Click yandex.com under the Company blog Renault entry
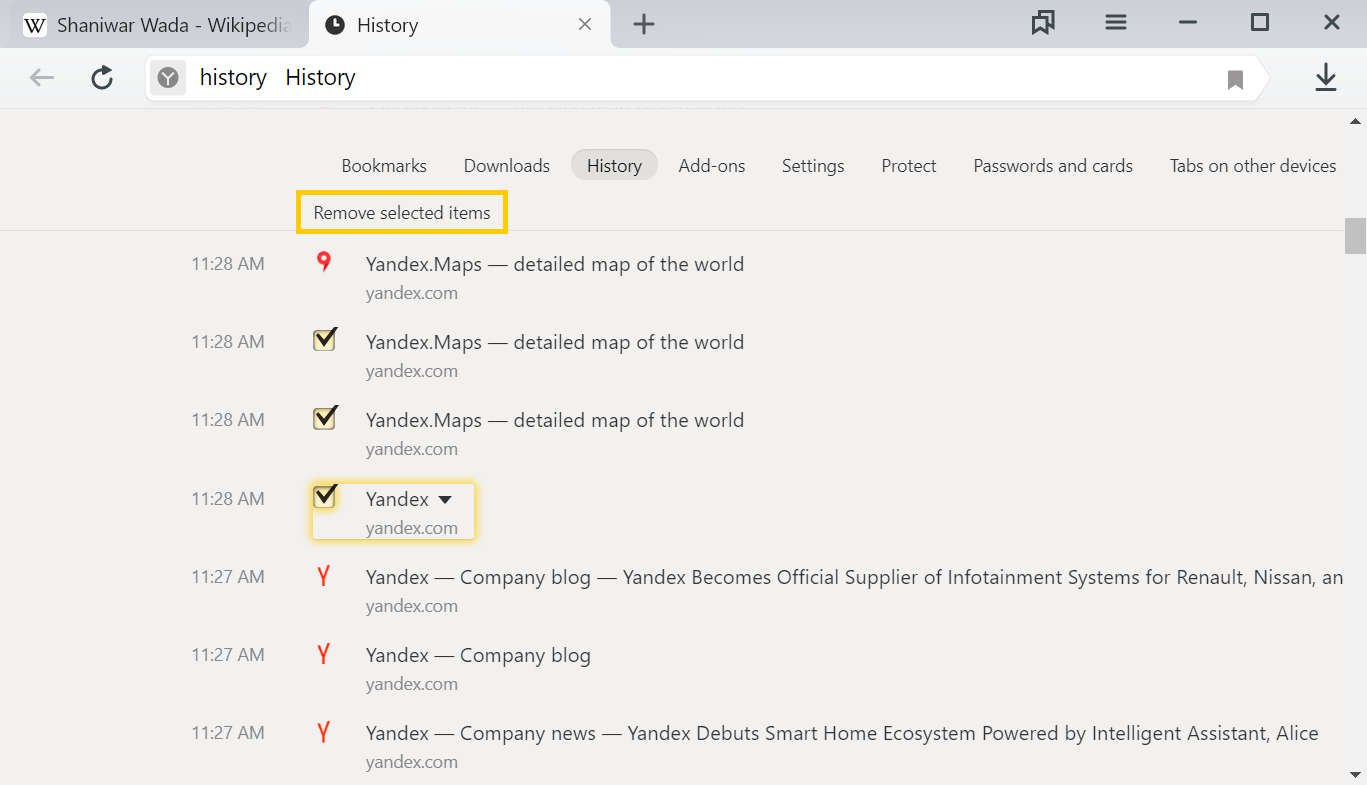This screenshot has width=1367, height=785. coord(412,606)
